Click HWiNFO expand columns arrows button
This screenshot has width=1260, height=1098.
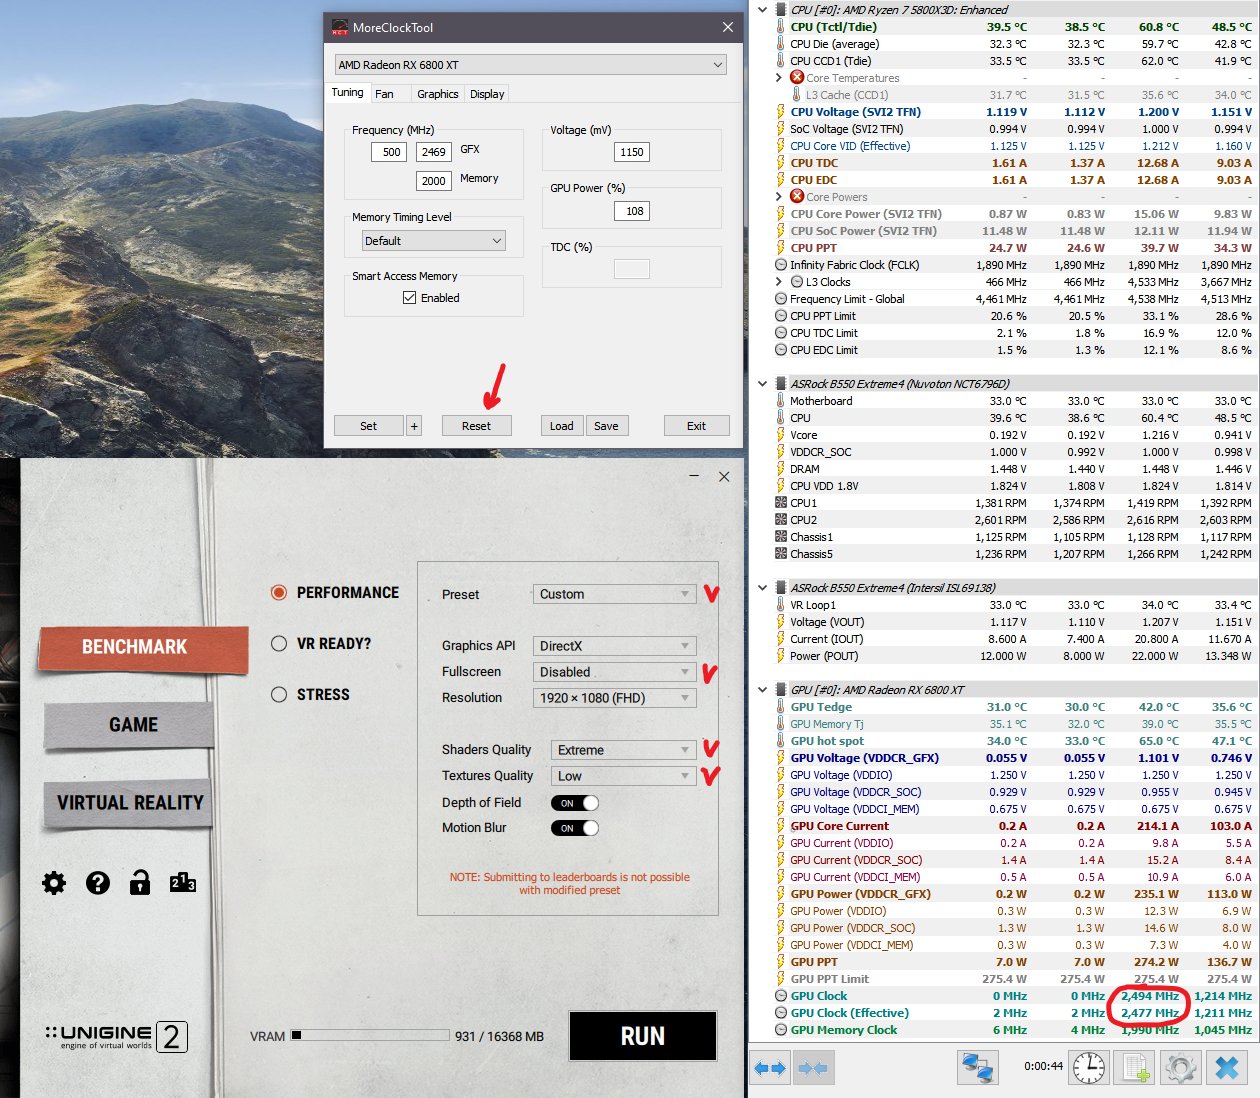(770, 1068)
